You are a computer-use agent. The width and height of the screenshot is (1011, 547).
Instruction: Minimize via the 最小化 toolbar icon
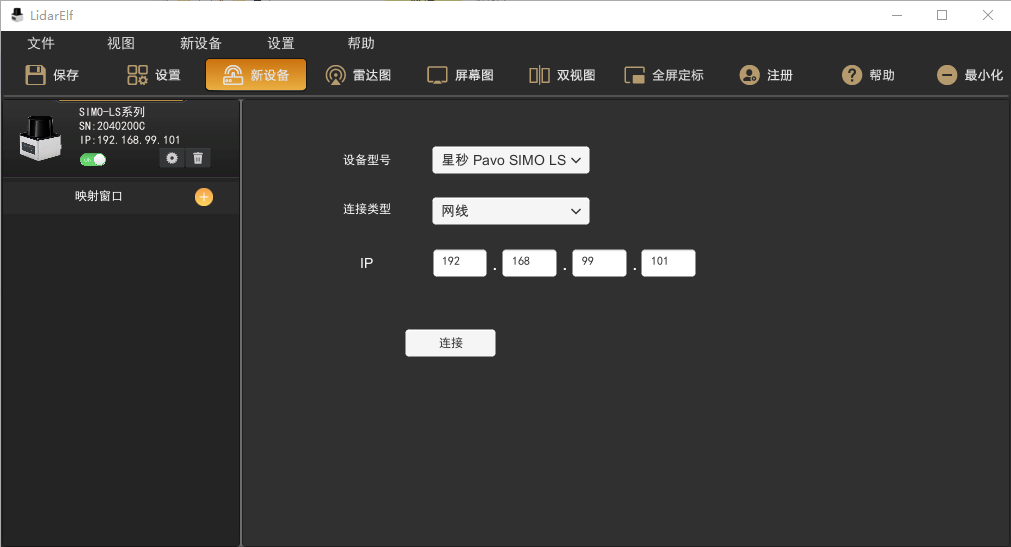[x=947, y=75]
